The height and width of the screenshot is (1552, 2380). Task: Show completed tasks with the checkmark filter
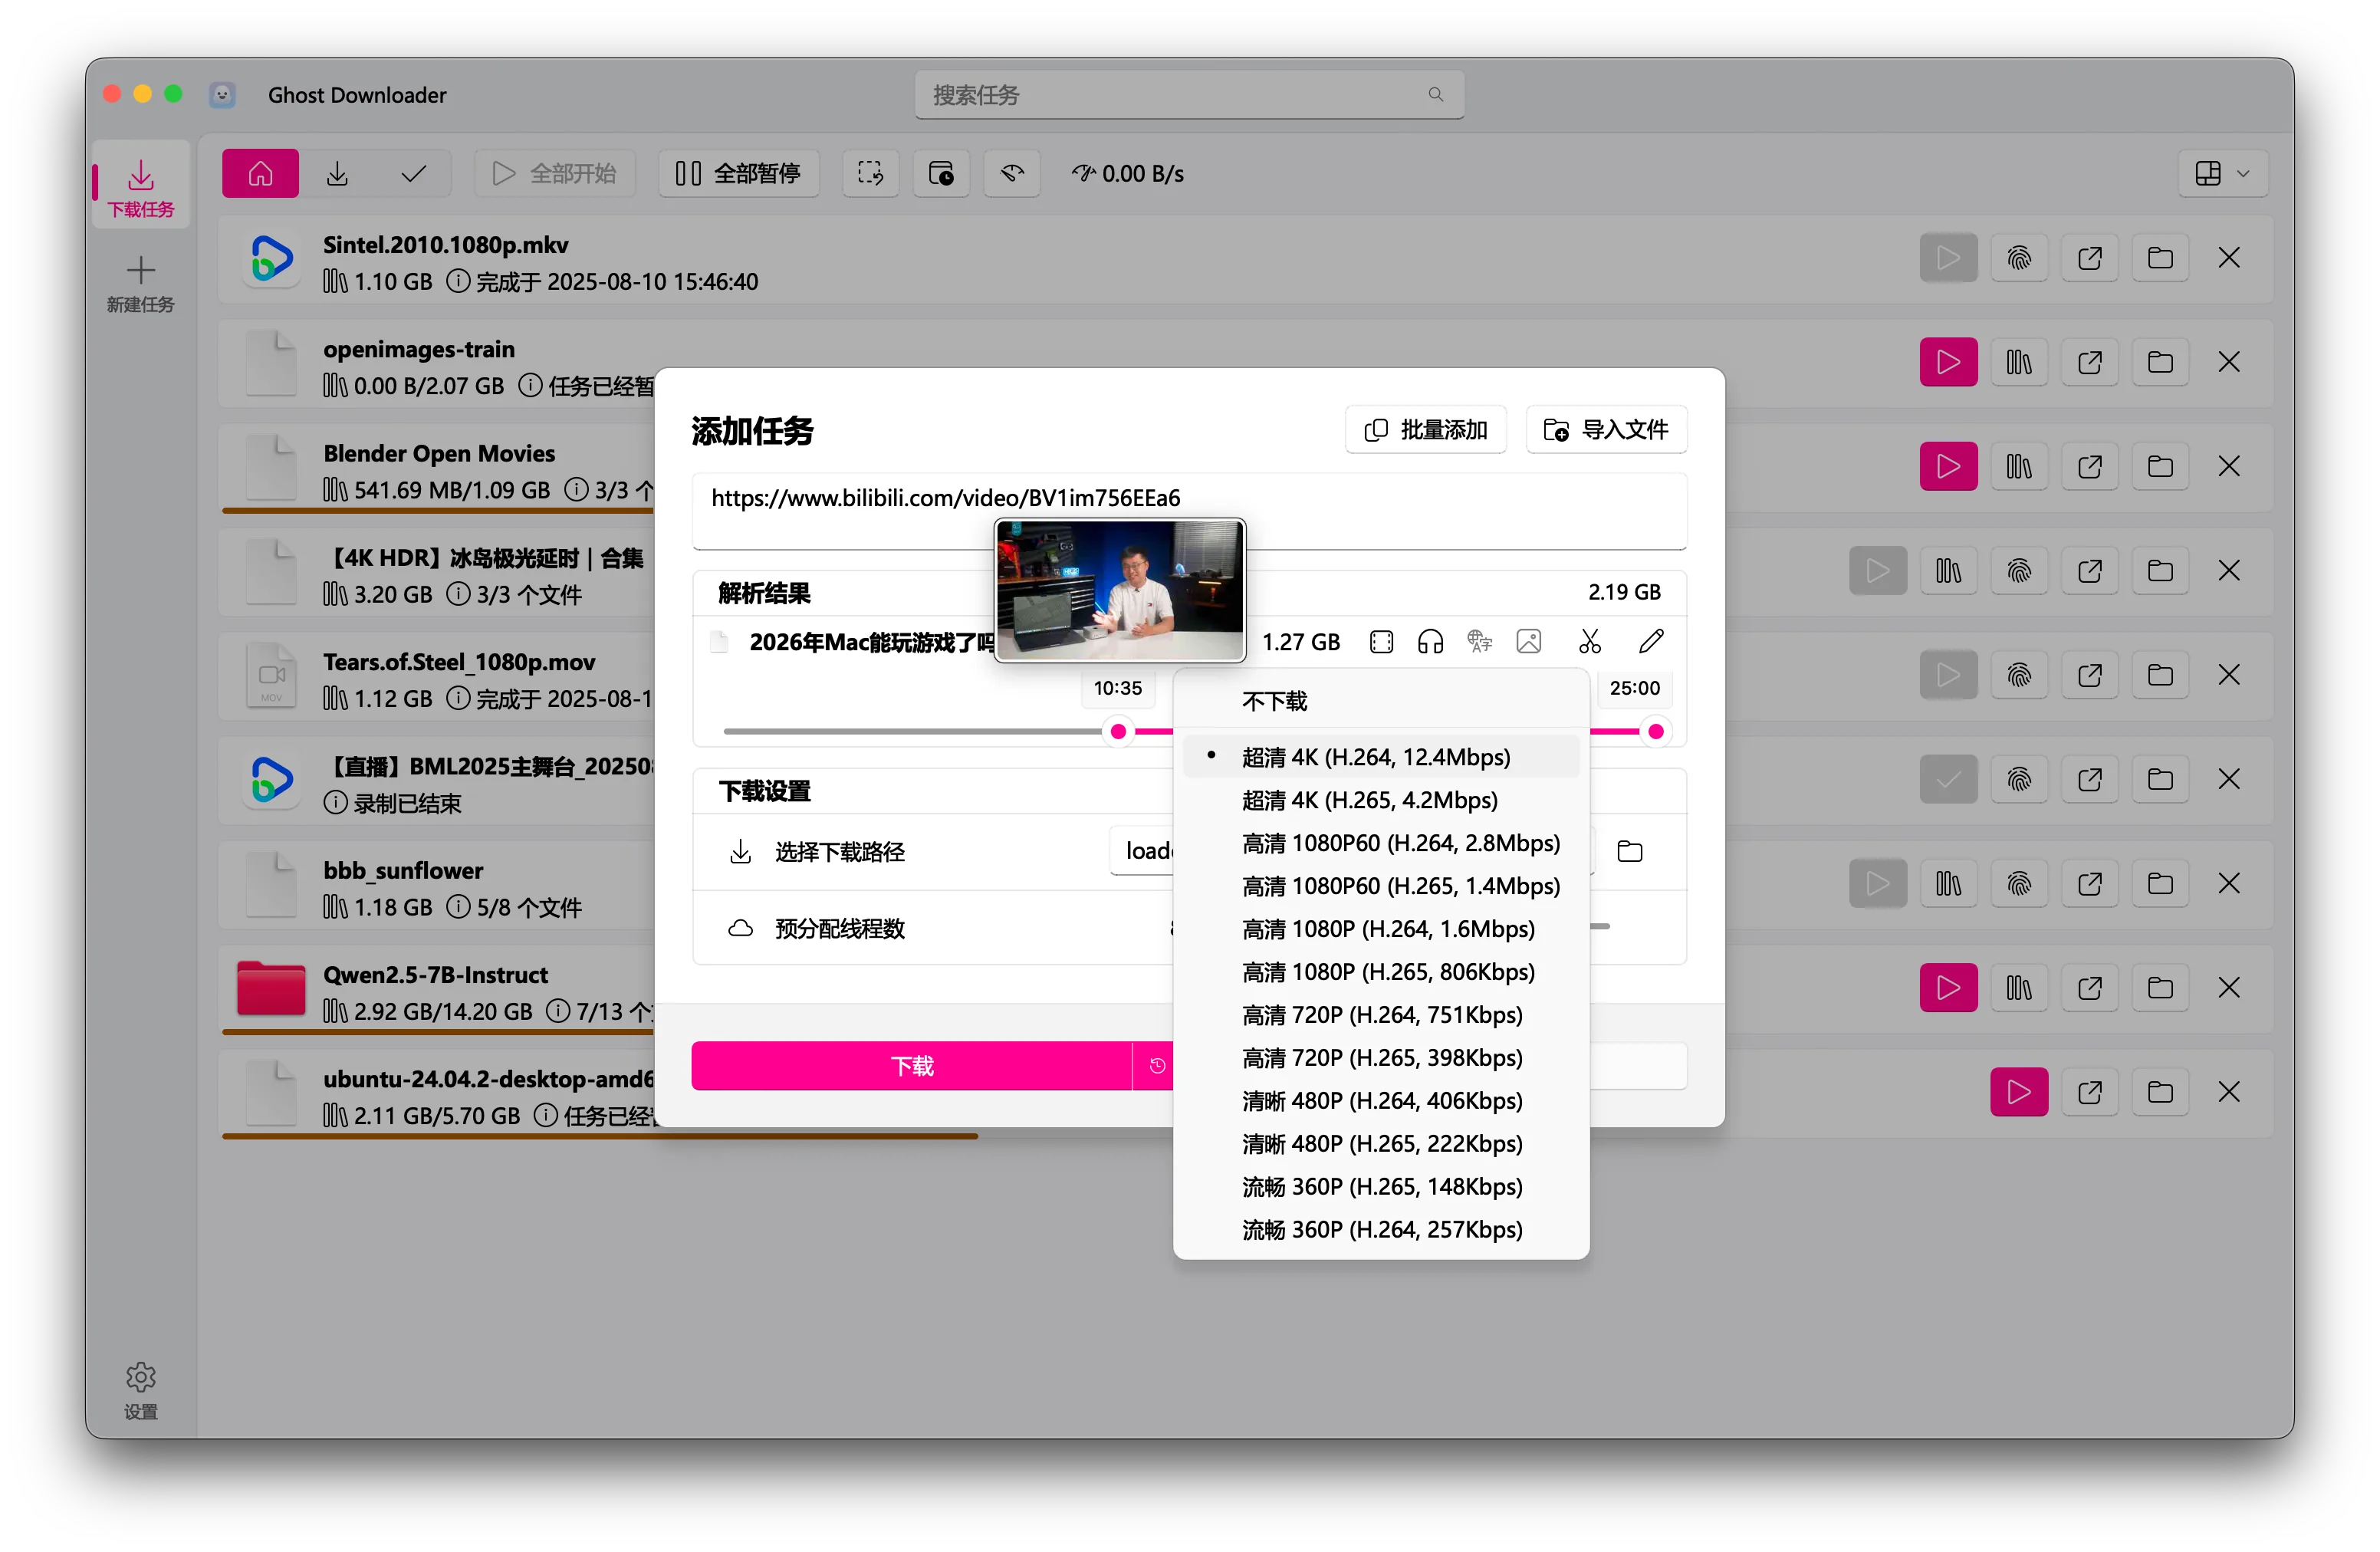413,173
